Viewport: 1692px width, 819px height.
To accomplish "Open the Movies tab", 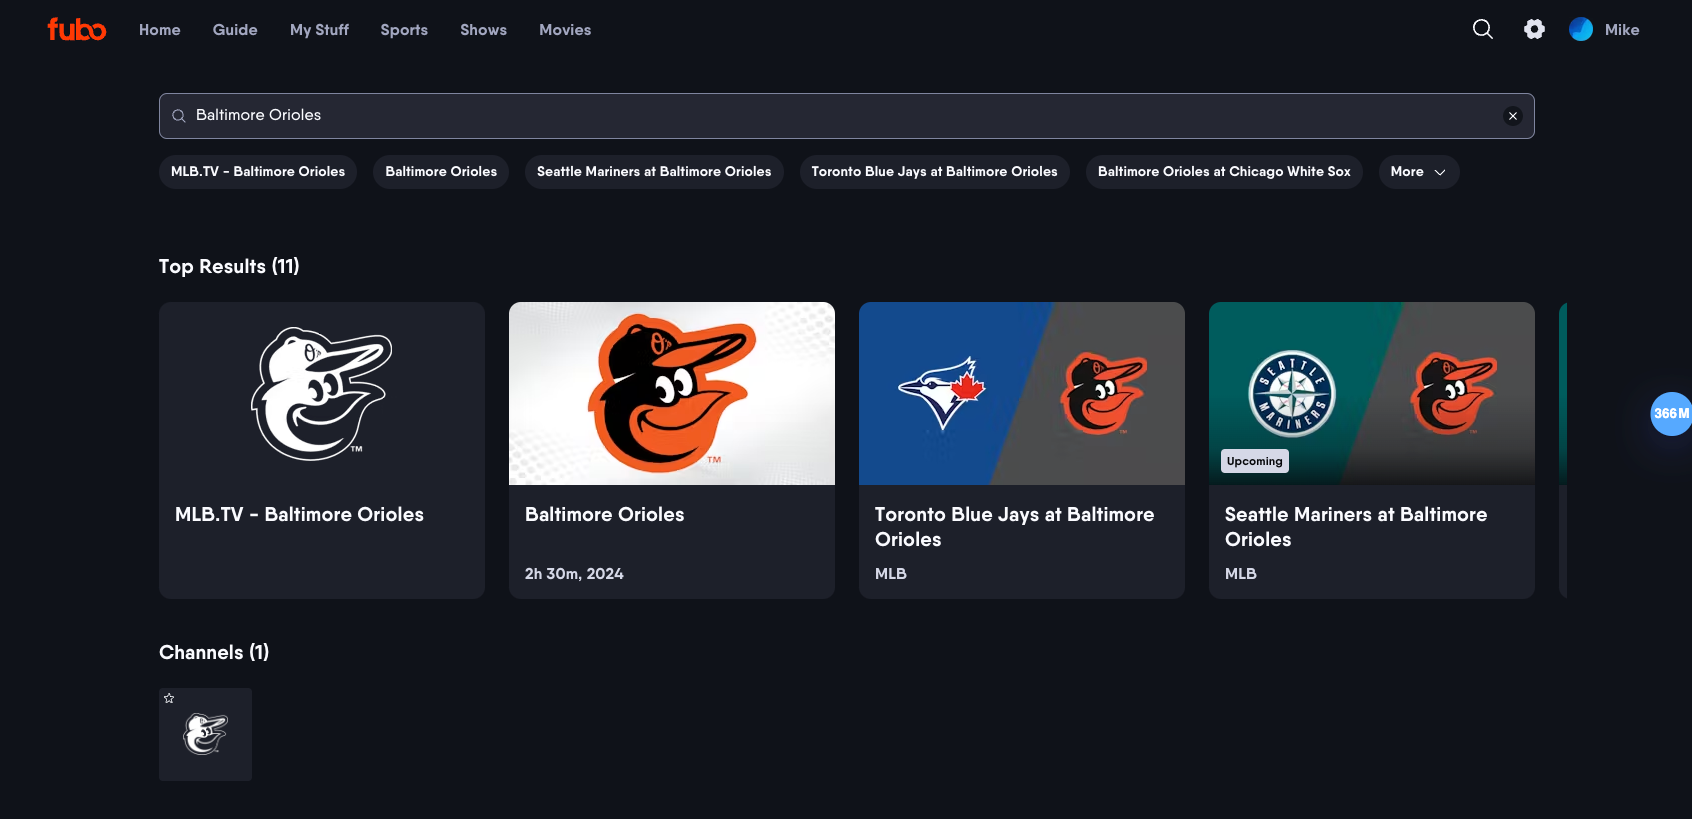I will 565,30.
